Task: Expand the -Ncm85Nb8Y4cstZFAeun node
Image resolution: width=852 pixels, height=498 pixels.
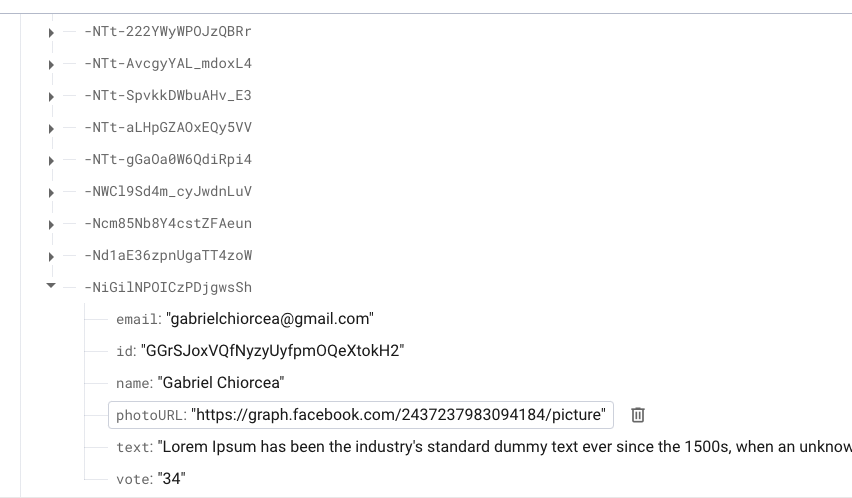Action: (x=51, y=224)
